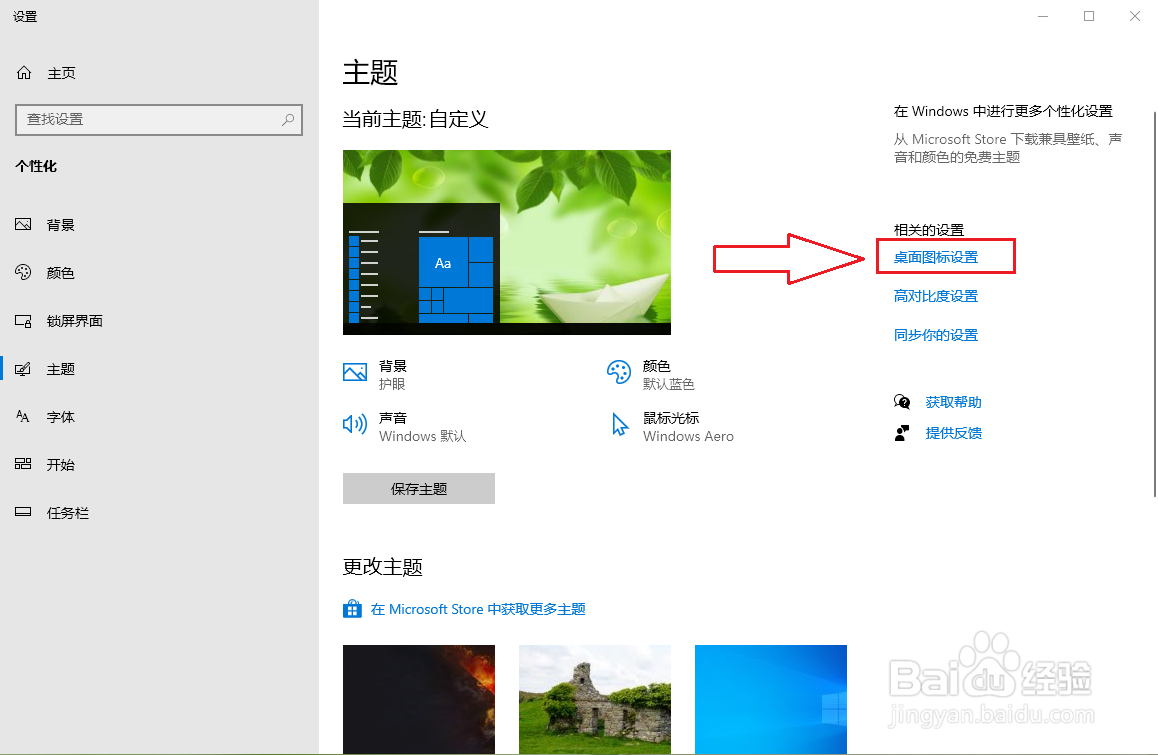Click the mouse cursor icon

[620, 425]
